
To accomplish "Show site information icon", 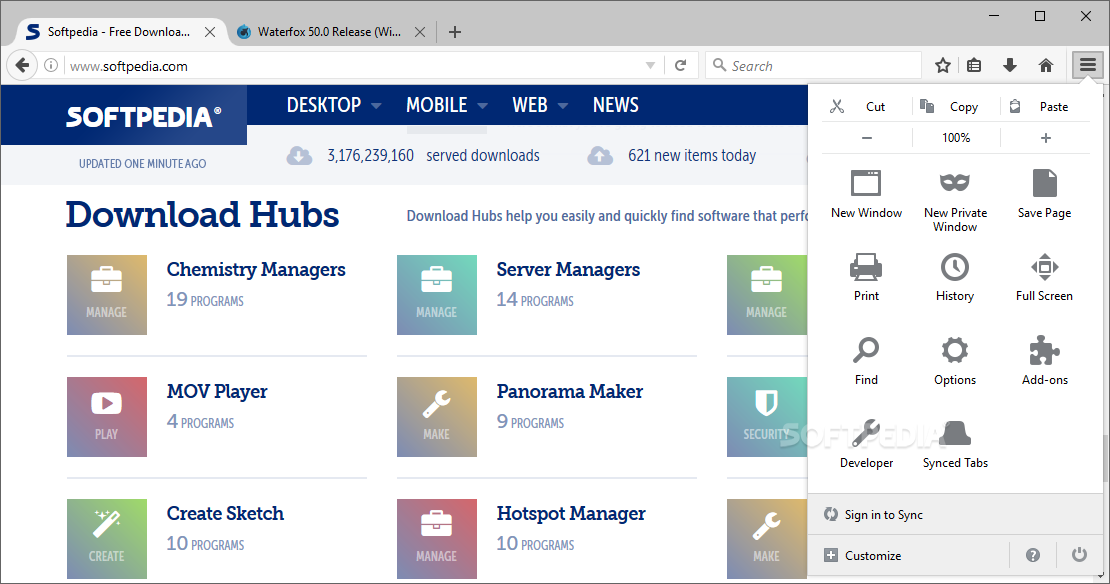I will click(x=51, y=66).
